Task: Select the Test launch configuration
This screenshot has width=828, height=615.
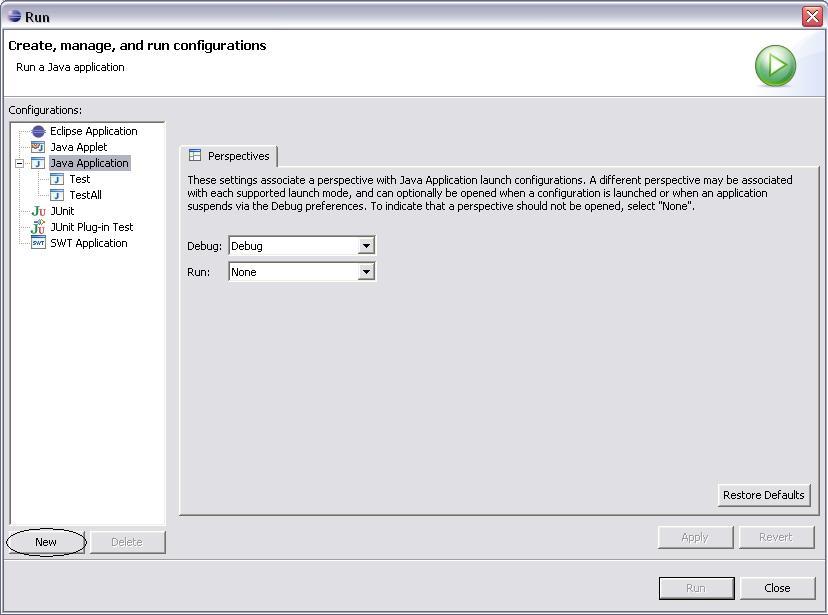Action: point(79,179)
